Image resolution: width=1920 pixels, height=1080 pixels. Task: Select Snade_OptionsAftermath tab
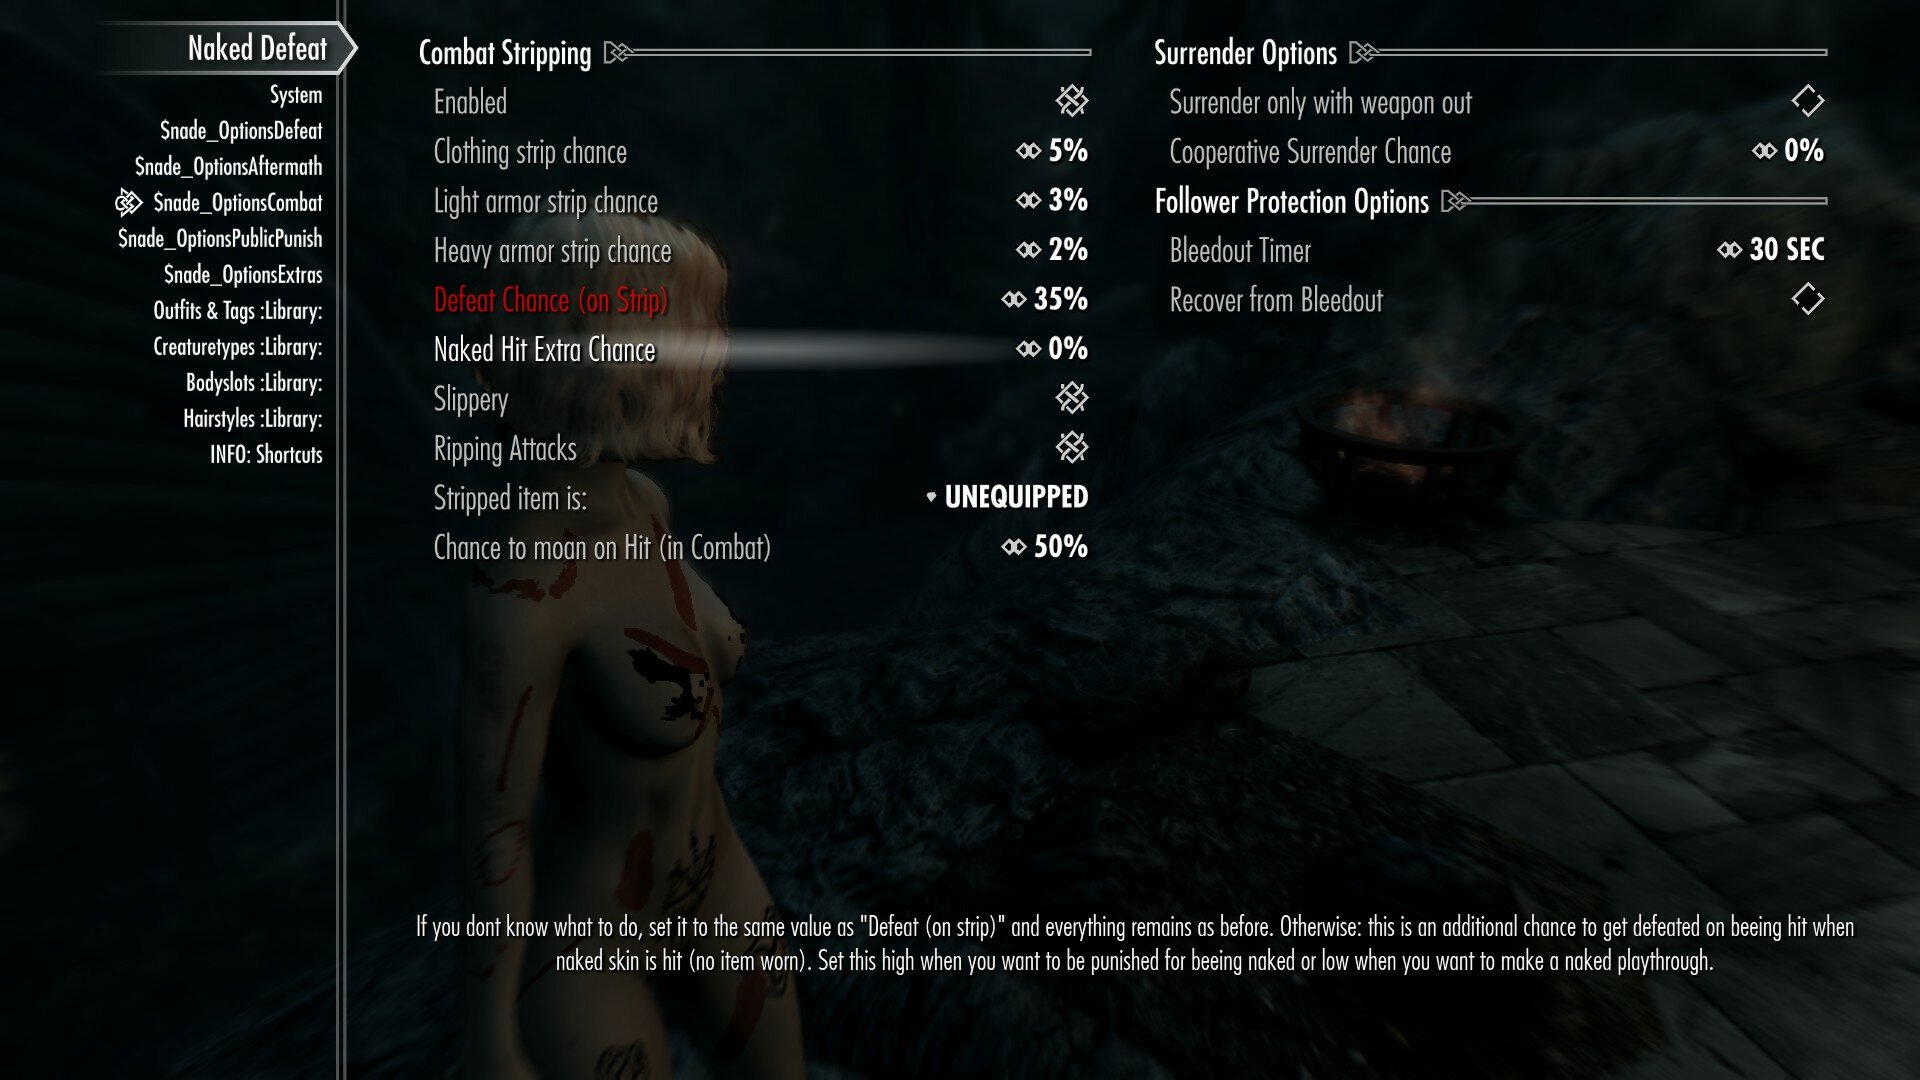228,166
